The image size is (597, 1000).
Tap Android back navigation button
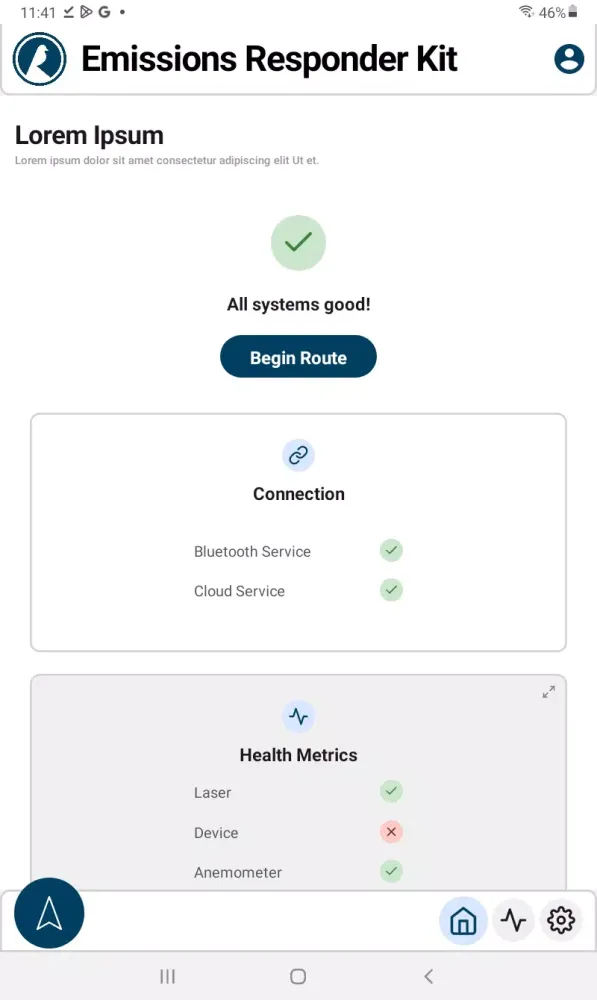[x=429, y=976]
